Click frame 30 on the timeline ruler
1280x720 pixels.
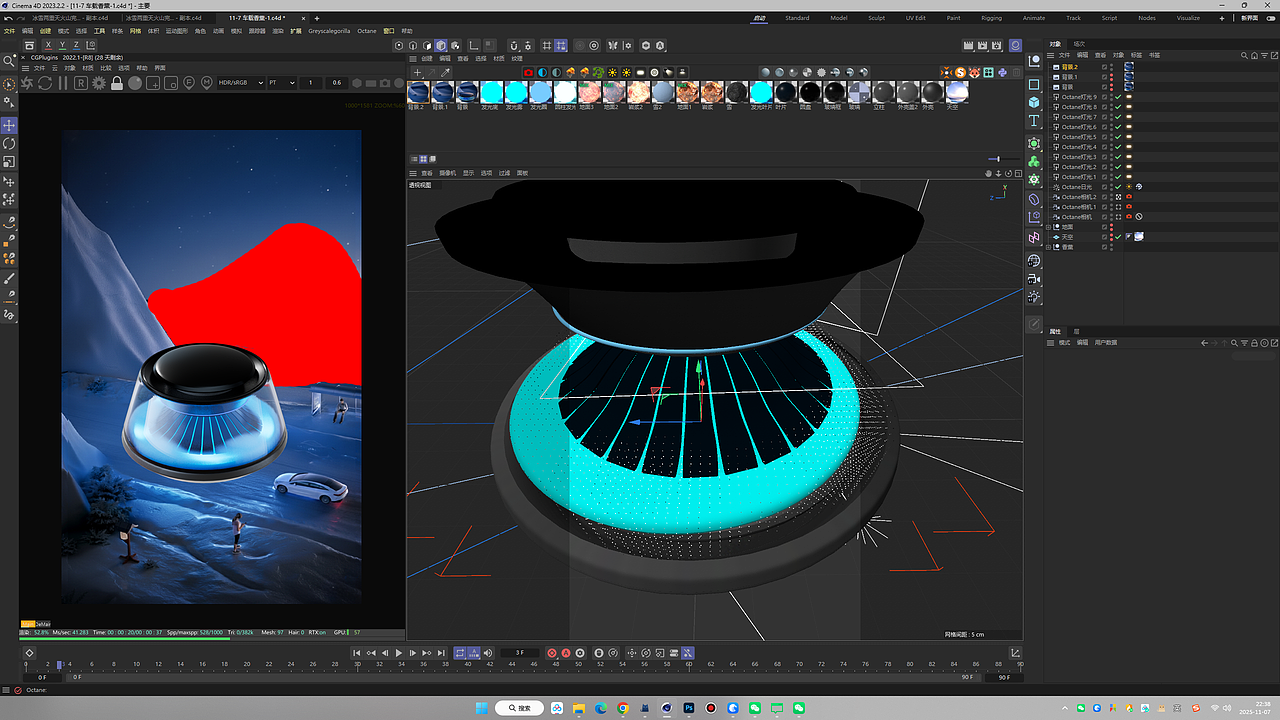coord(356,663)
